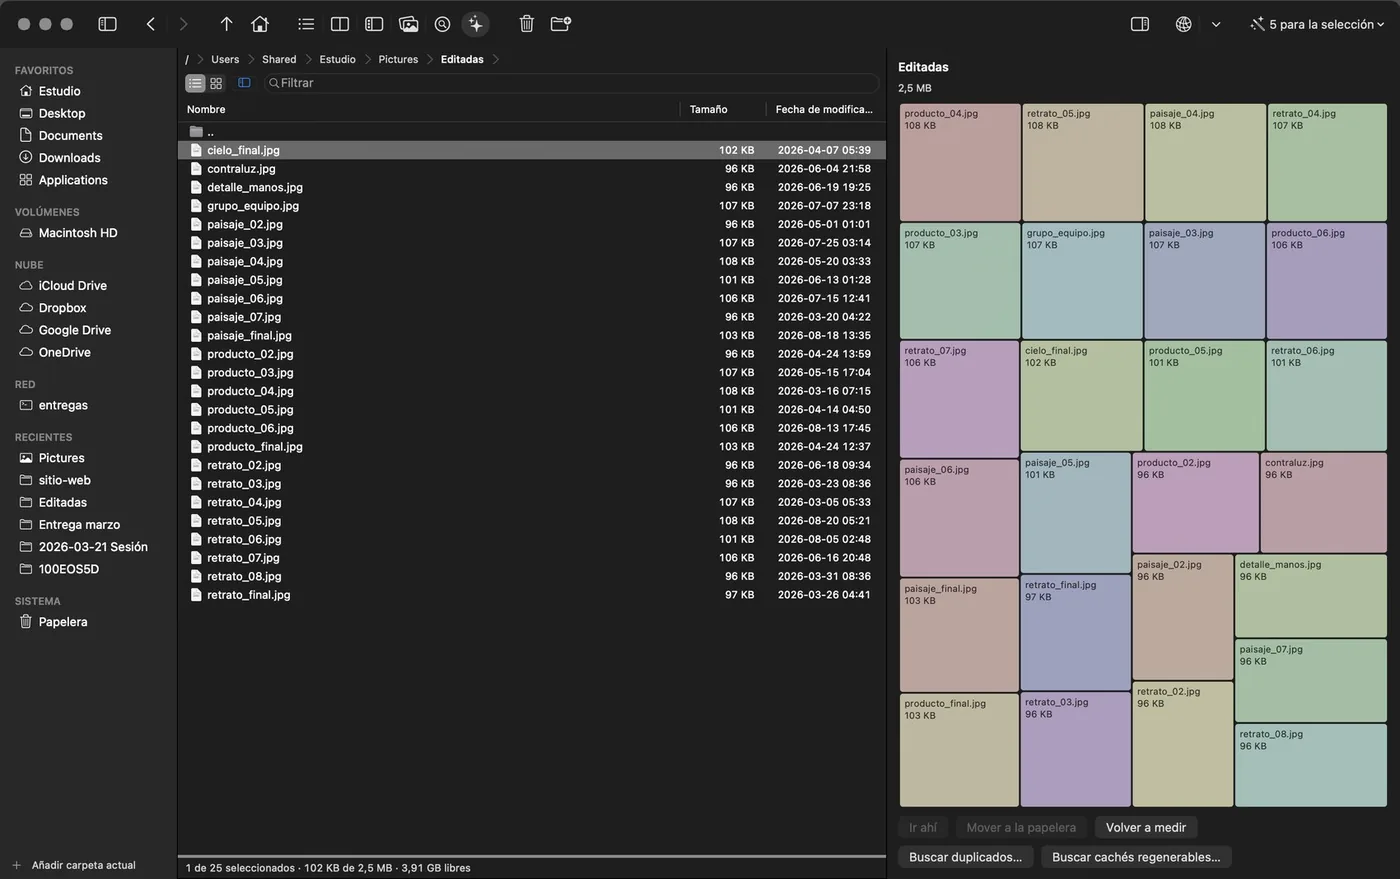Go up to the parent folder
Image resolution: width=1400 pixels, height=879 pixels.
(x=226, y=24)
